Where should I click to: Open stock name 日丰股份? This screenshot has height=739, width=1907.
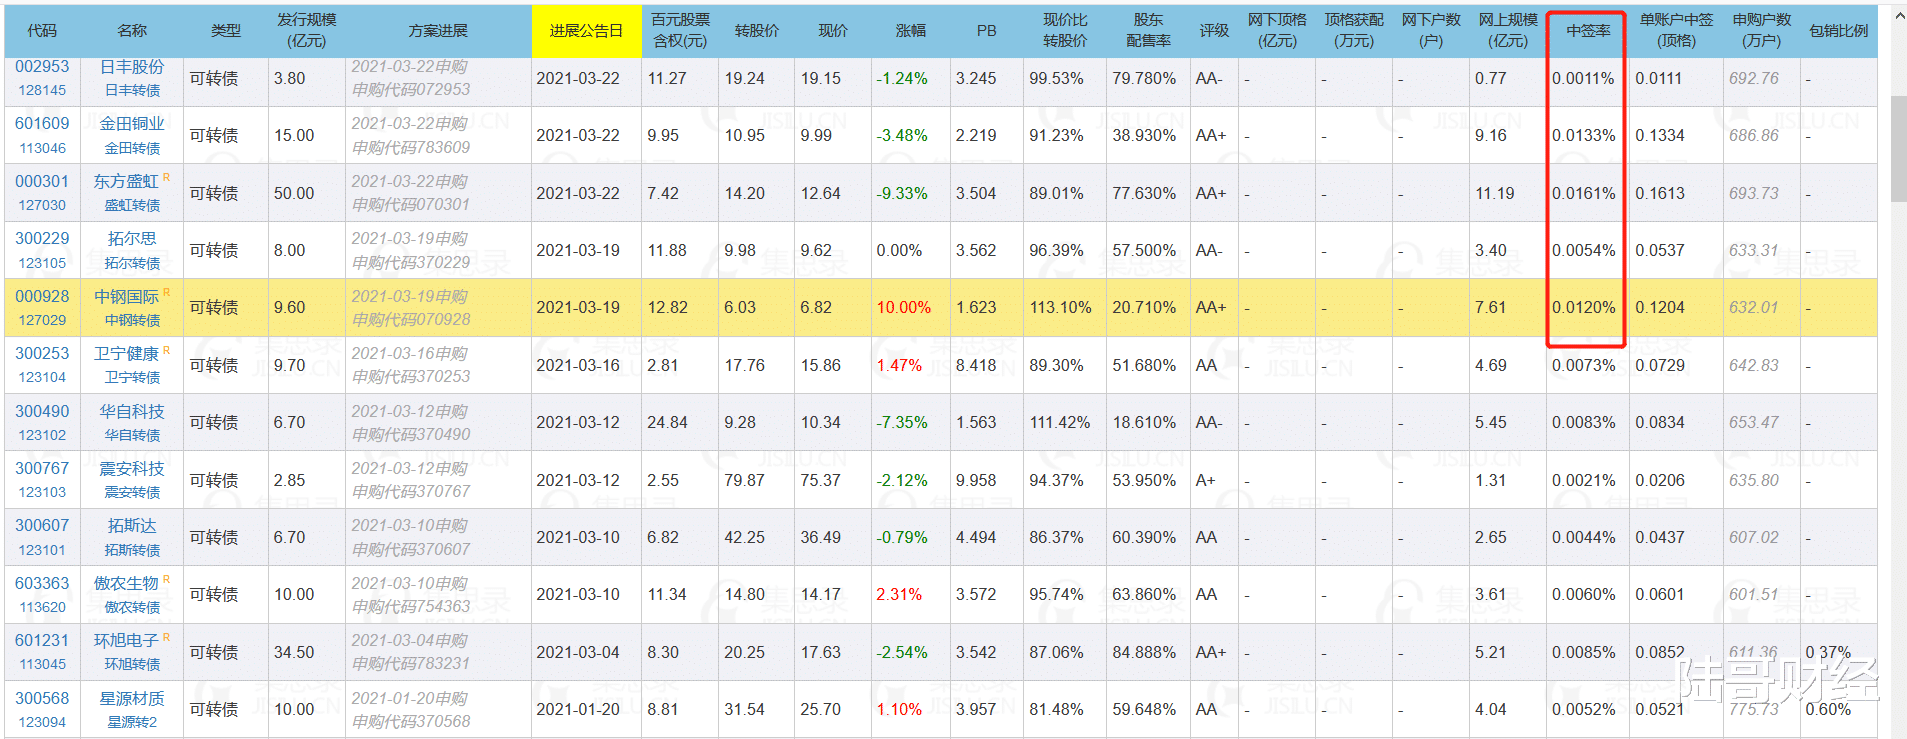(132, 67)
